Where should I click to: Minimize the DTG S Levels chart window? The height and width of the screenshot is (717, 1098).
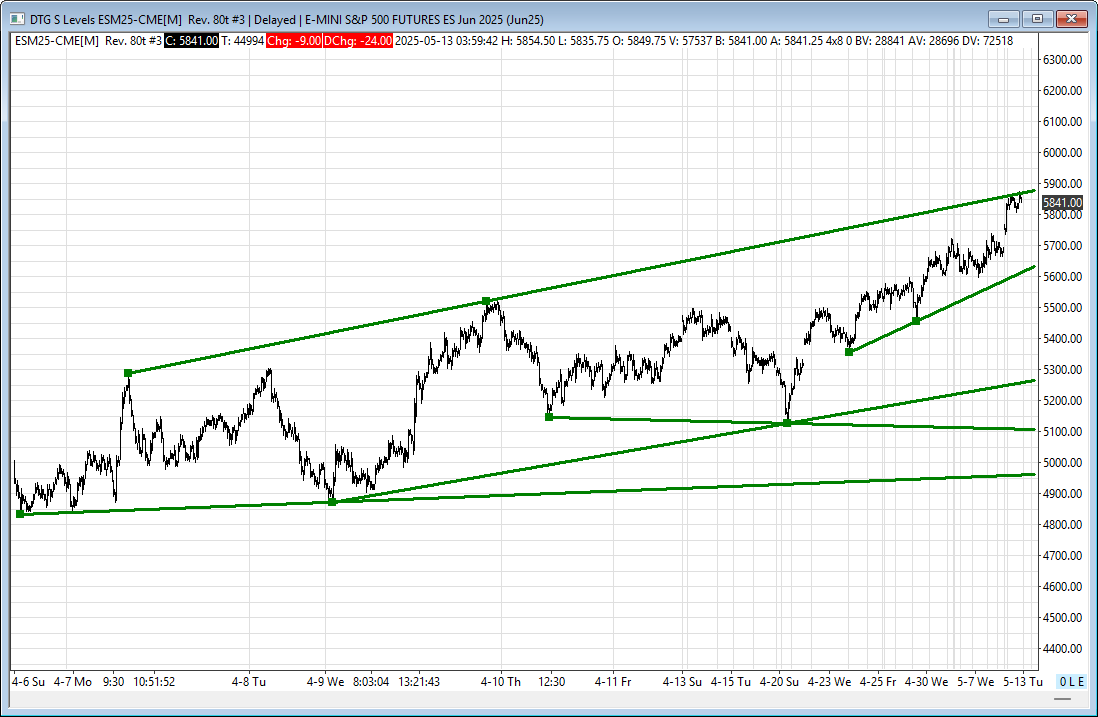pyautogui.click(x=1003, y=19)
